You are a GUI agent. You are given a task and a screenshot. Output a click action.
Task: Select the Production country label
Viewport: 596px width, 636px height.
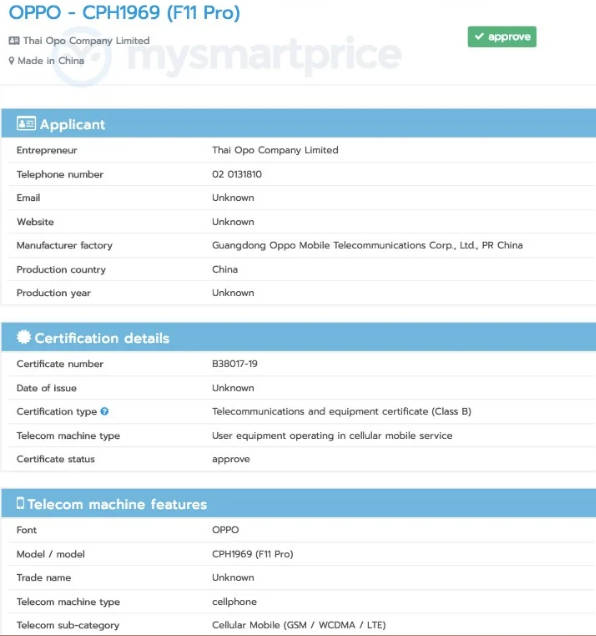(61, 270)
